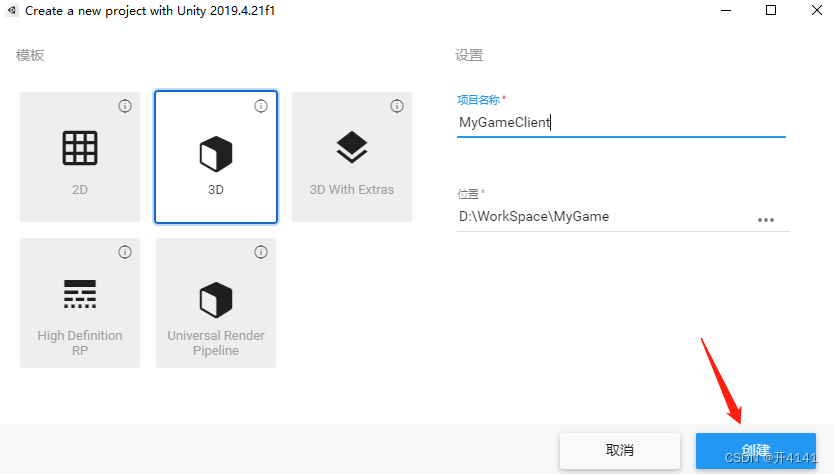Show info for Universal Render Pipeline template

261,252
